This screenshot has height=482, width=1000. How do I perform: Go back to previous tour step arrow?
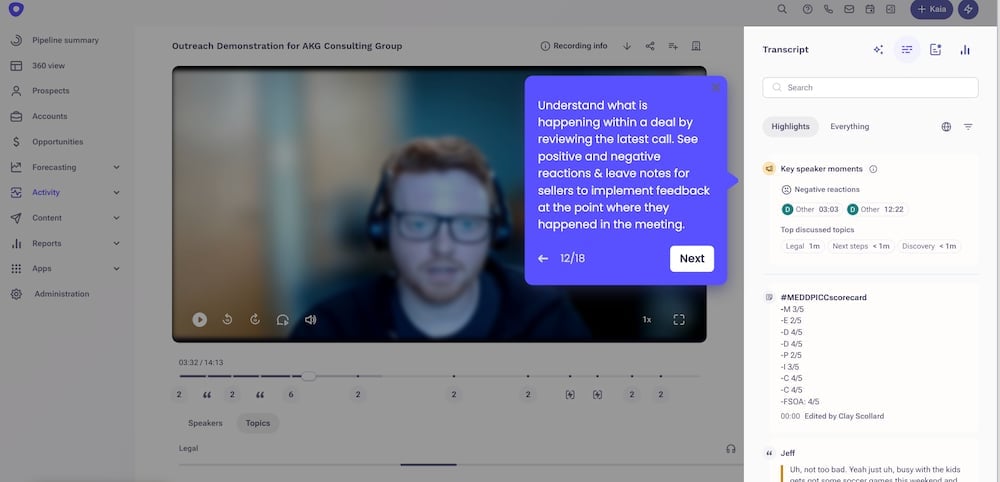coord(543,258)
